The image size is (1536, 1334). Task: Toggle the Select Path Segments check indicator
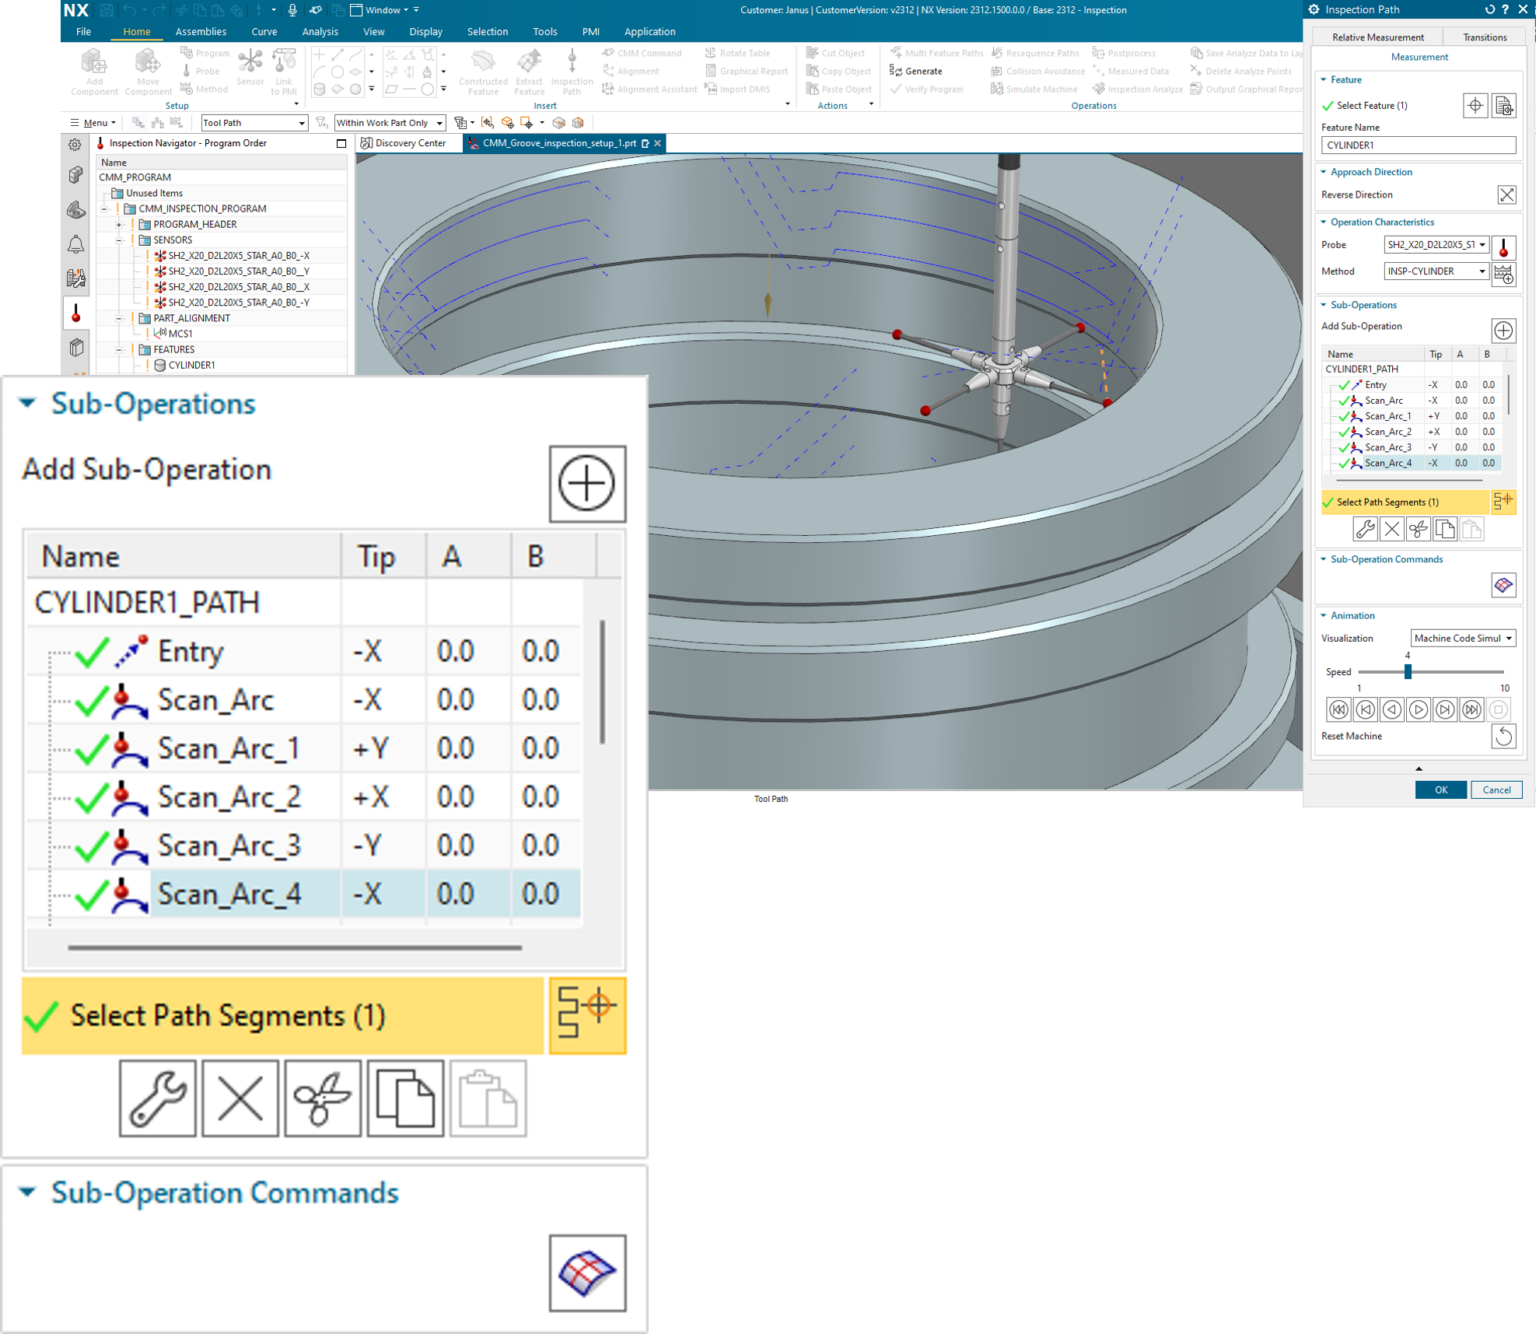[x=40, y=1015]
